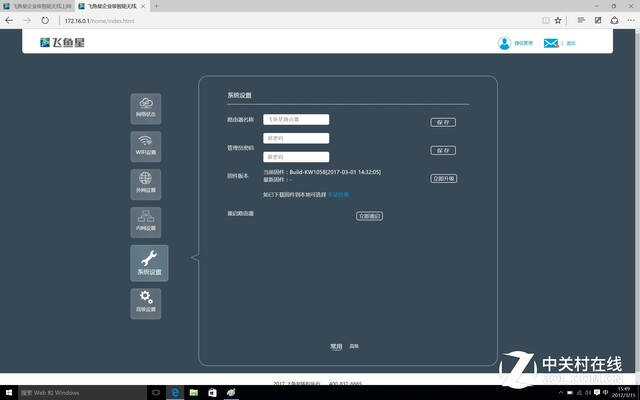The height and width of the screenshot is (400, 640).
Task: Open the network status cloud icon
Action: click(146, 109)
